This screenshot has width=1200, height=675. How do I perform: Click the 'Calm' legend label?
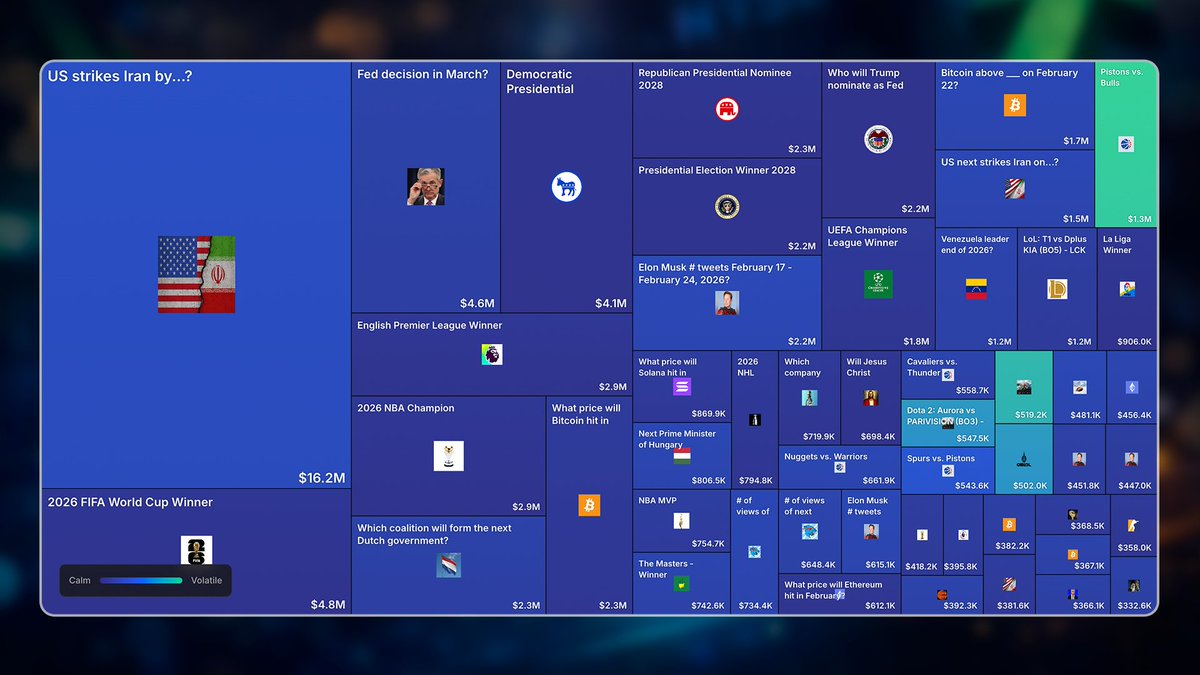tap(80, 580)
